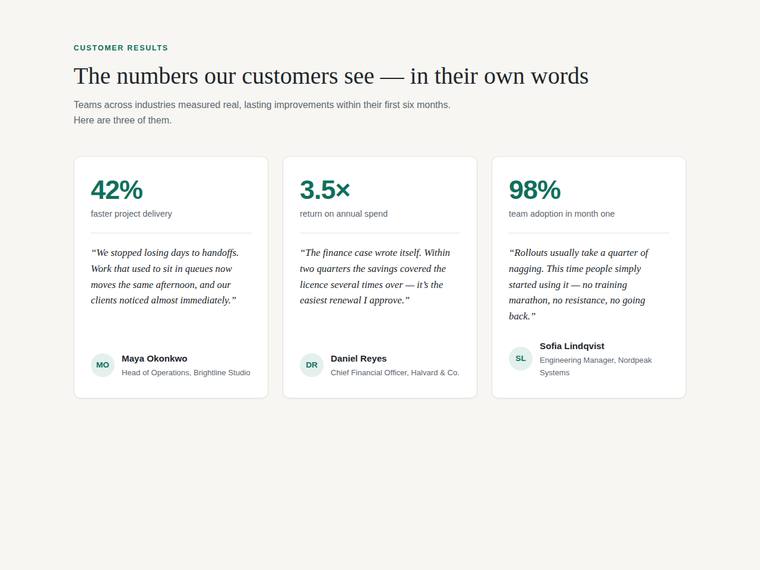Click Maya Okonkwo's name
Image resolution: width=760 pixels, height=570 pixels.
pos(154,359)
